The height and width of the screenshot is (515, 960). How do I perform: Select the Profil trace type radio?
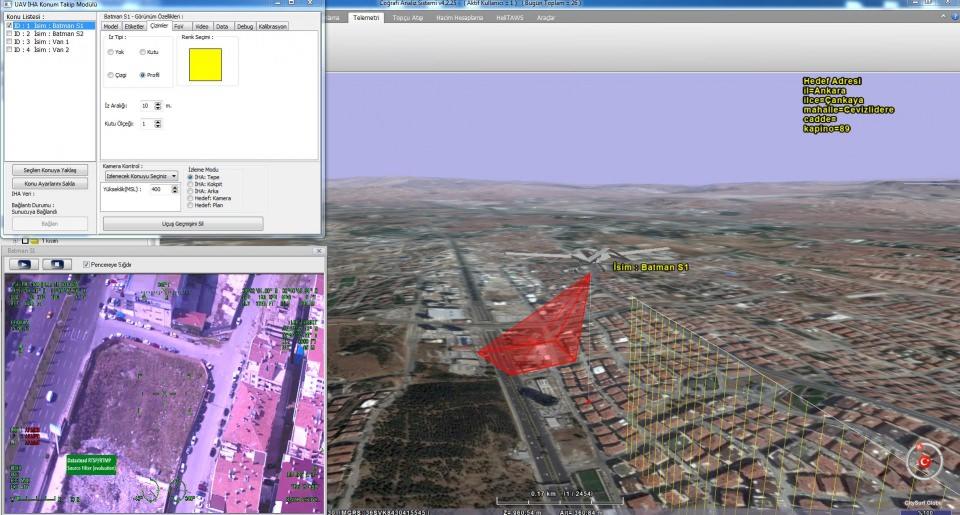(143, 75)
